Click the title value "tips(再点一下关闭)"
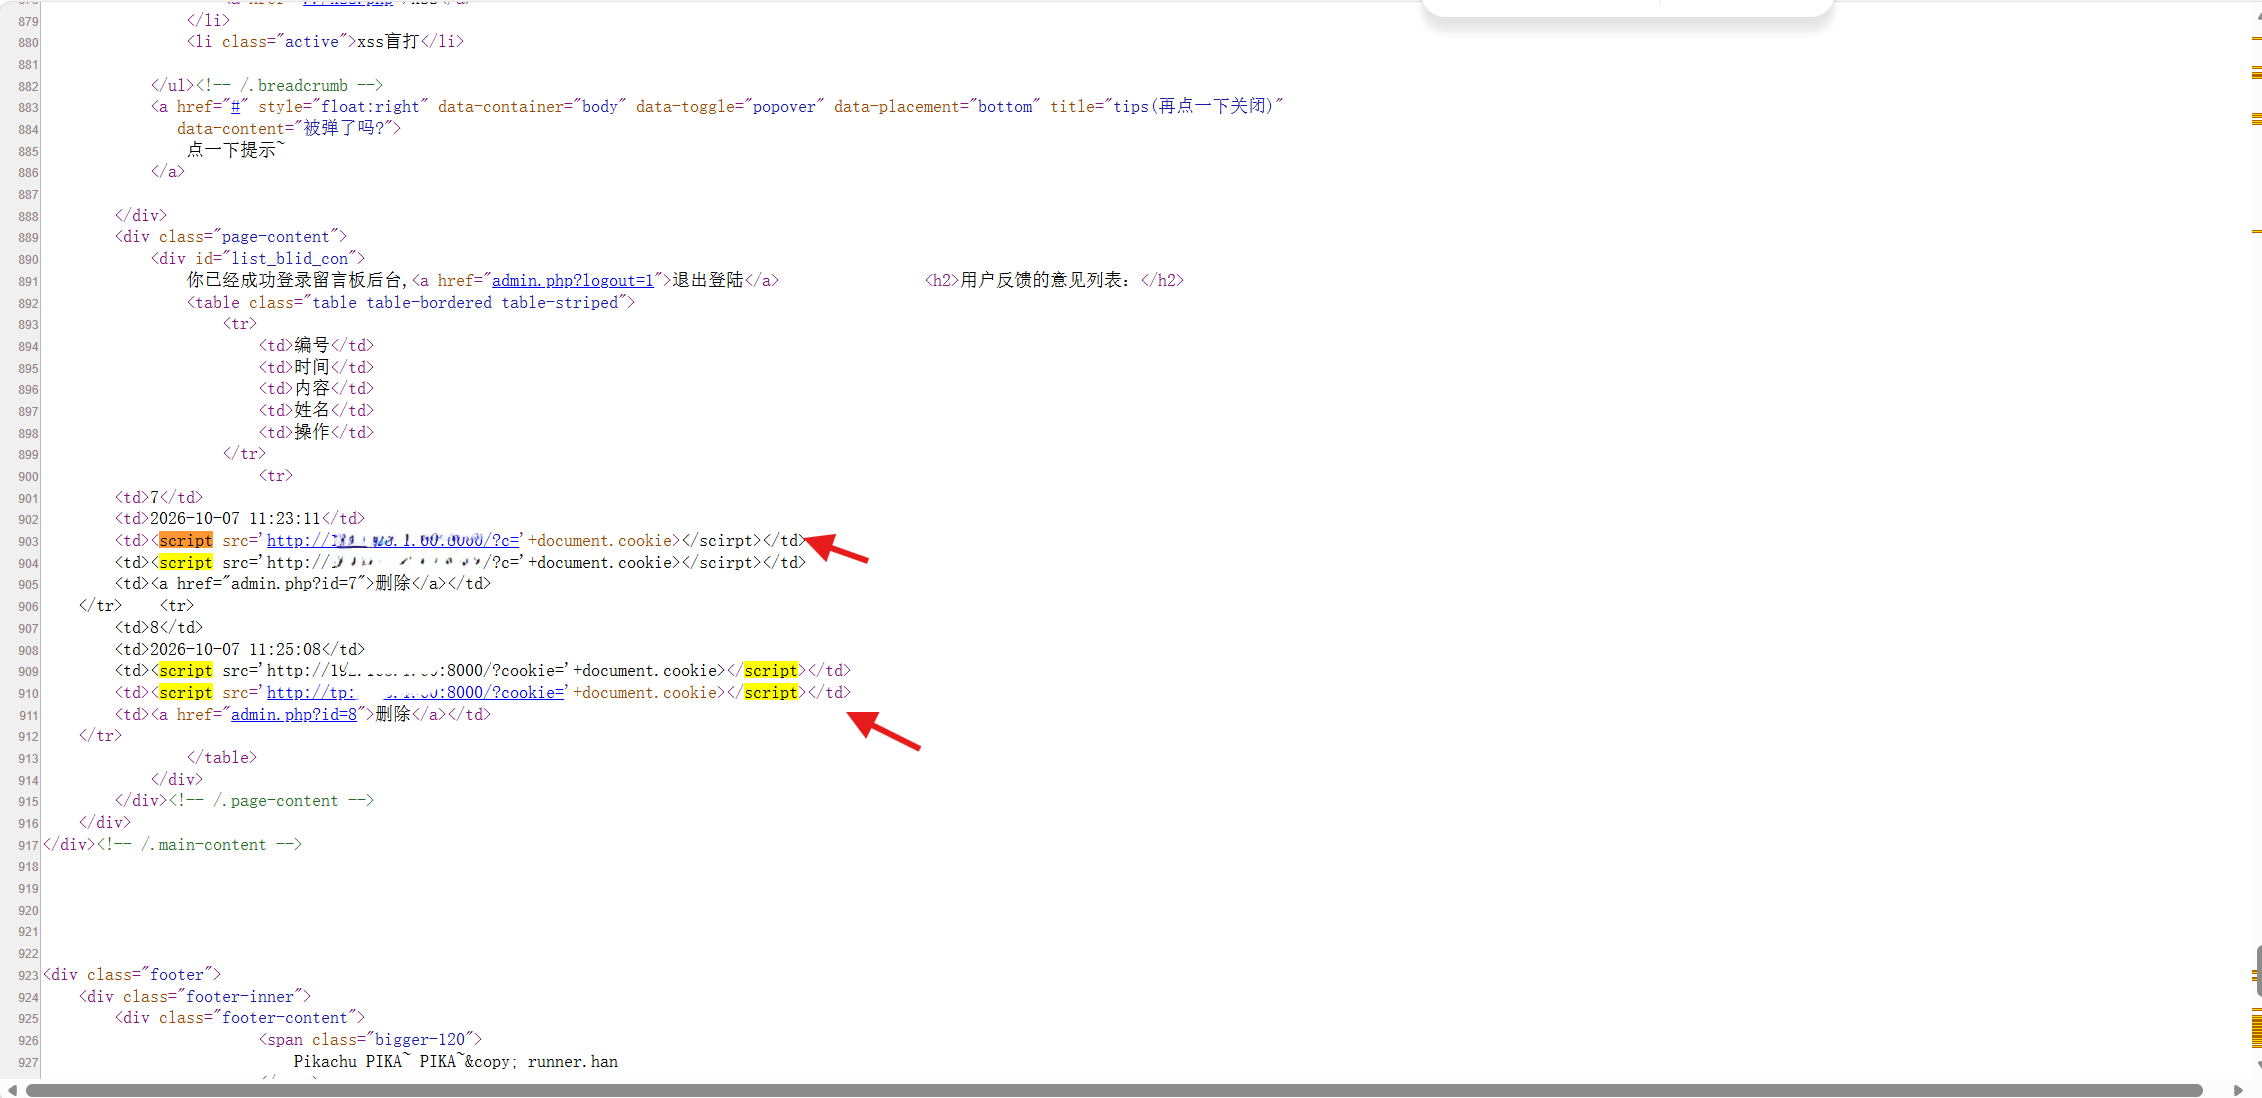Screen dimensions: 2262x1098 point(1193,107)
